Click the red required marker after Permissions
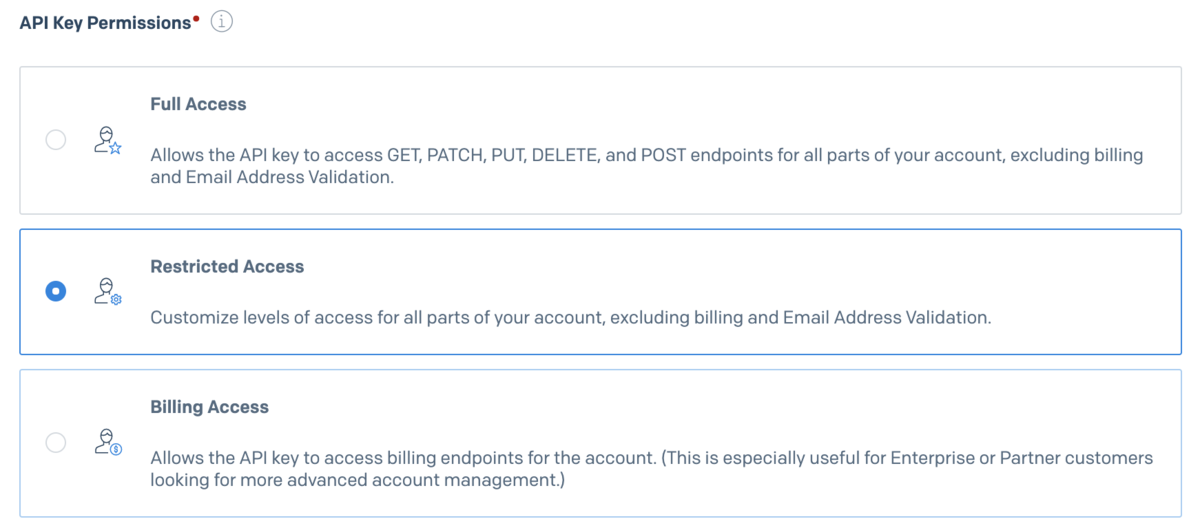Screen dimensions: 1200x530 pos(196,17)
